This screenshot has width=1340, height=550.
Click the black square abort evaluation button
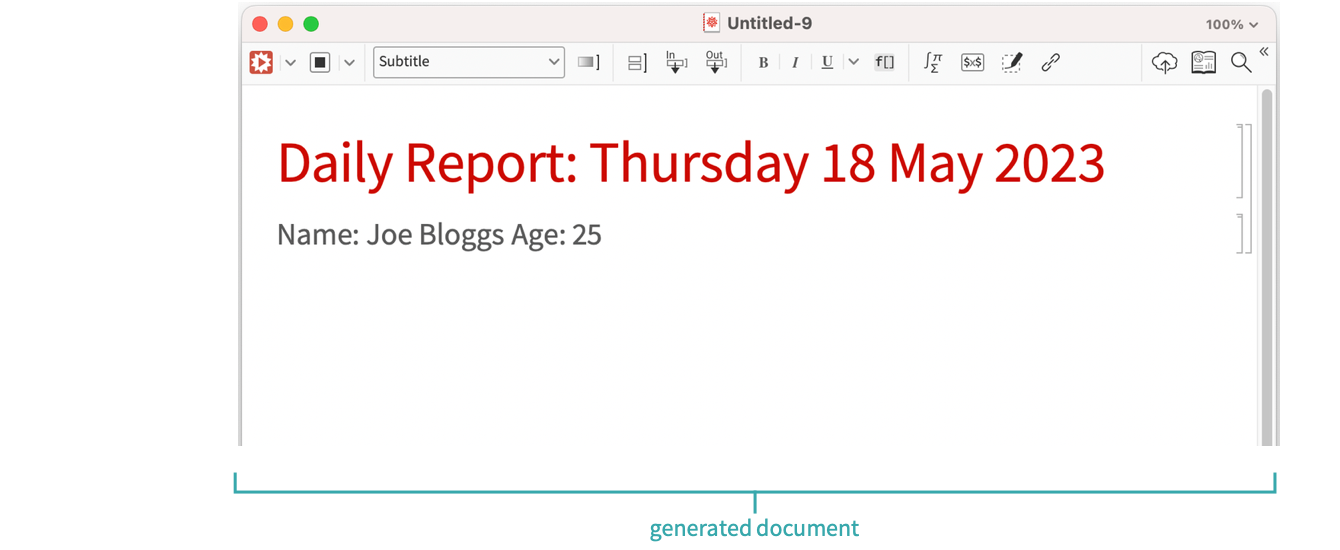320,62
